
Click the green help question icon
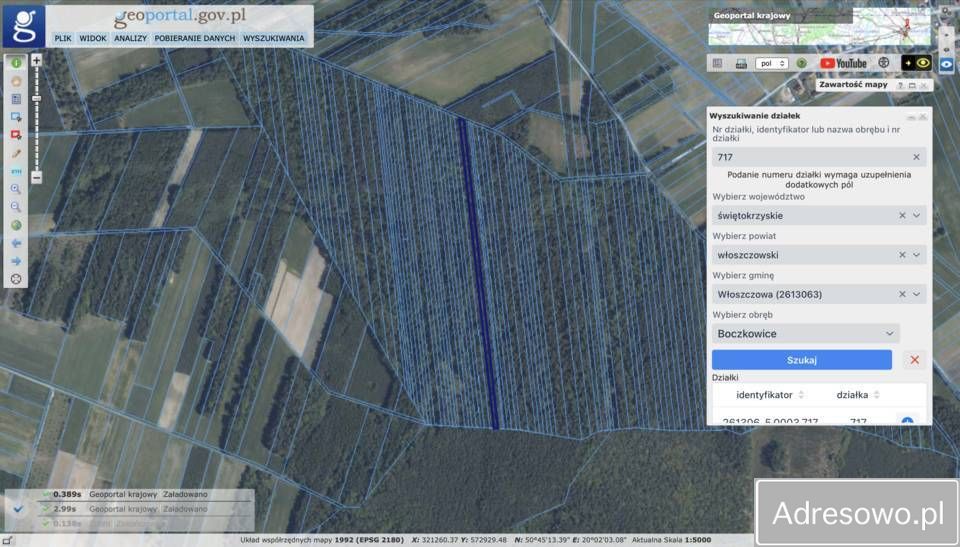(x=801, y=63)
